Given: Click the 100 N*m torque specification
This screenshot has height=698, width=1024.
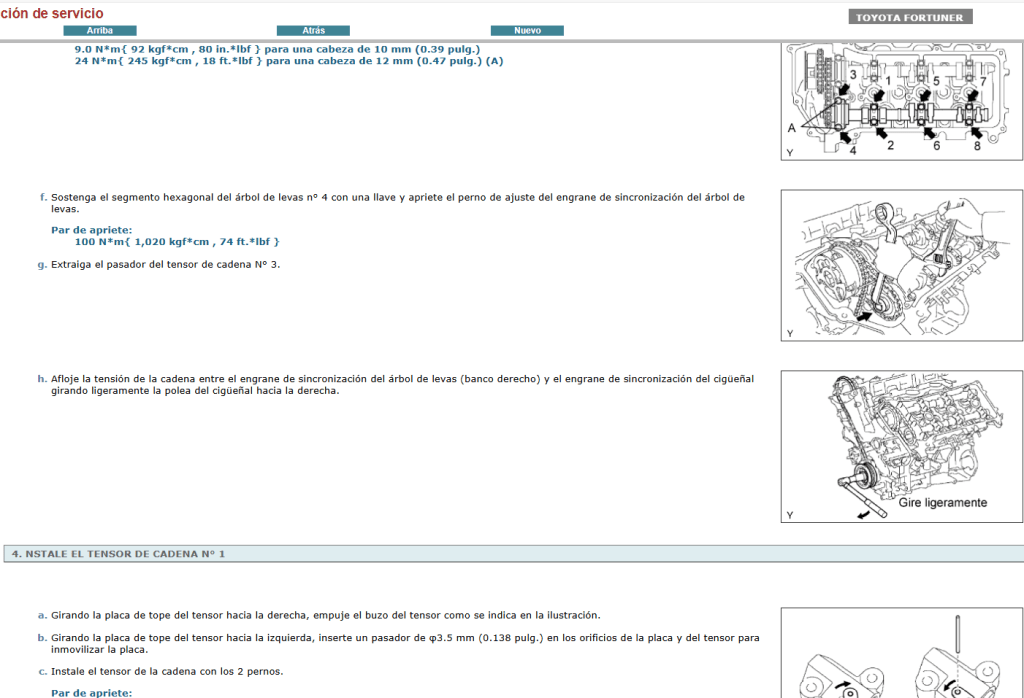Looking at the screenshot, I should (x=177, y=242).
